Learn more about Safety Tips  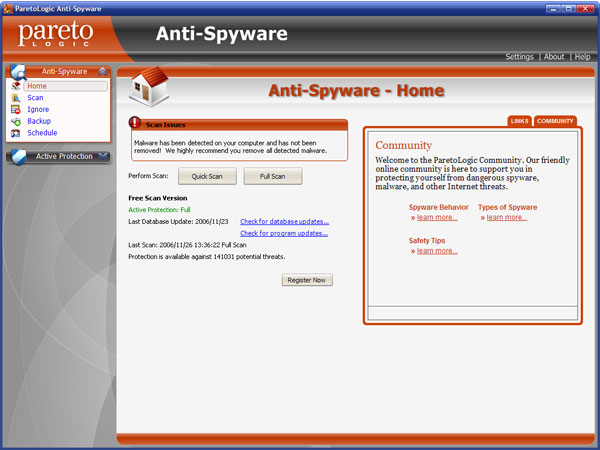click(437, 251)
